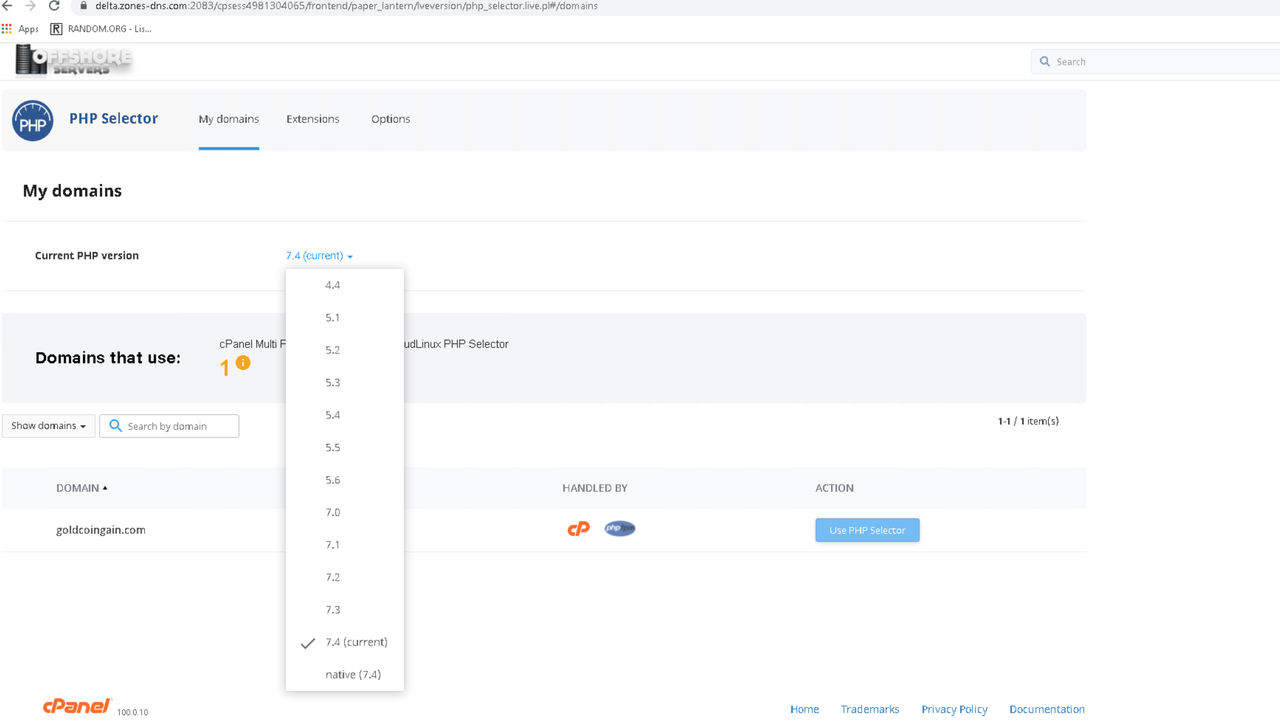
Task: Click the RANDOM.ORG bookmark icon
Action: click(54, 28)
